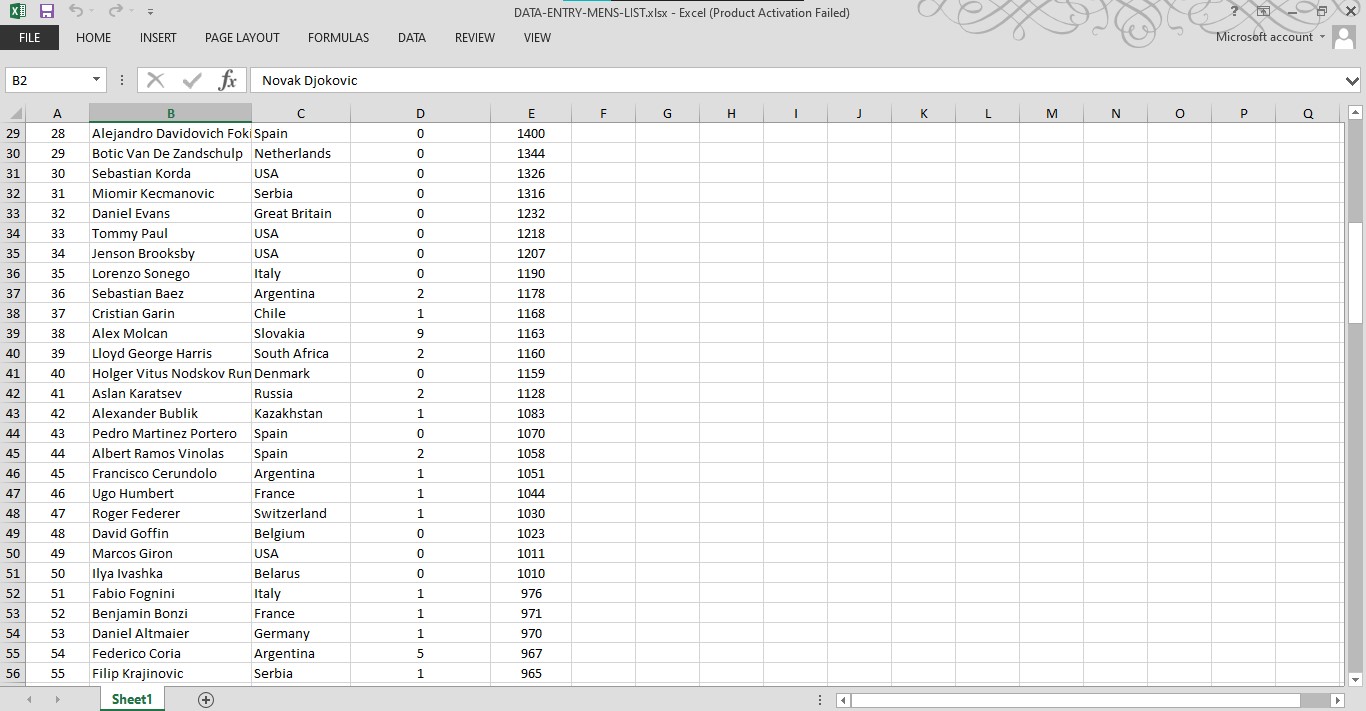Add a new sheet with the plus icon
The width and height of the screenshot is (1366, 711).
point(206,700)
